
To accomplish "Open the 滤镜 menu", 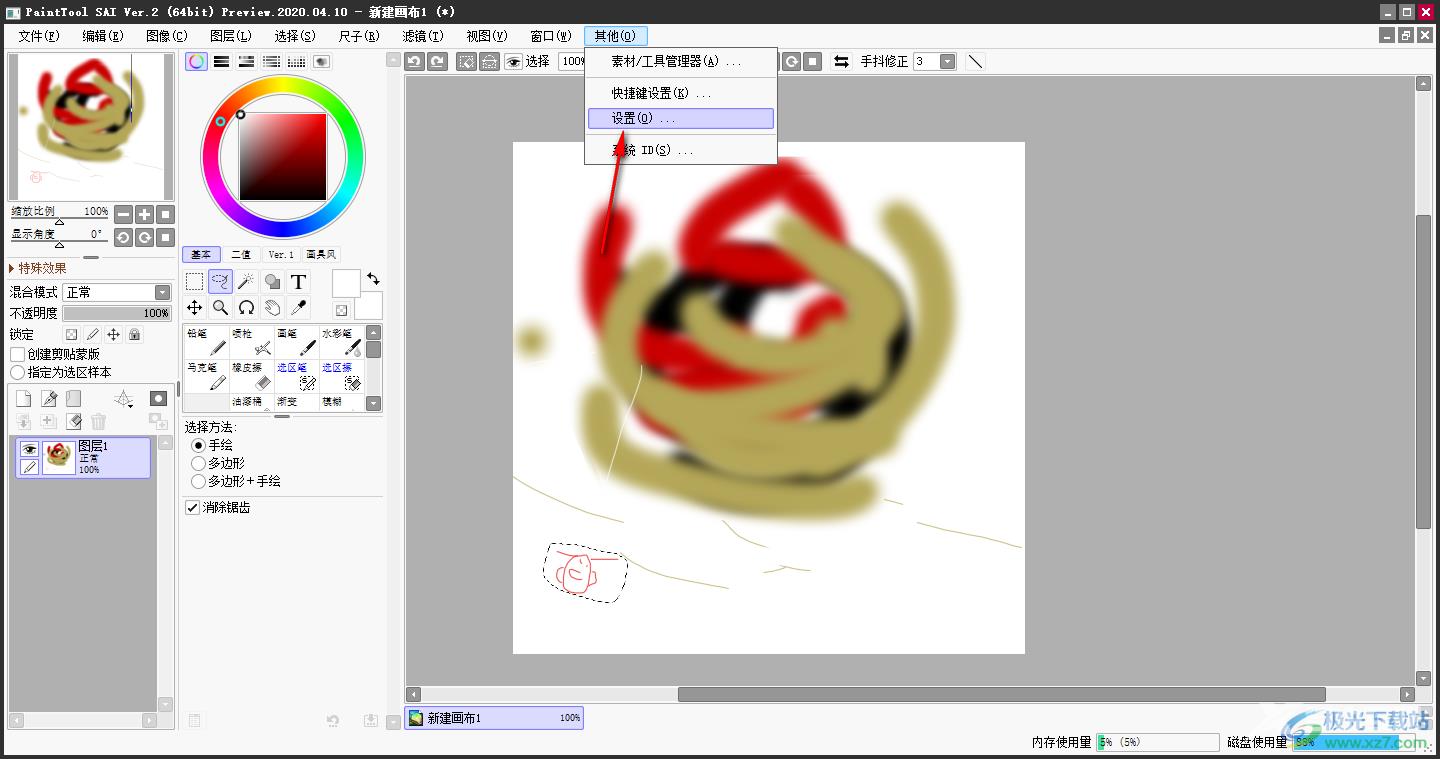I will pyautogui.click(x=422, y=36).
